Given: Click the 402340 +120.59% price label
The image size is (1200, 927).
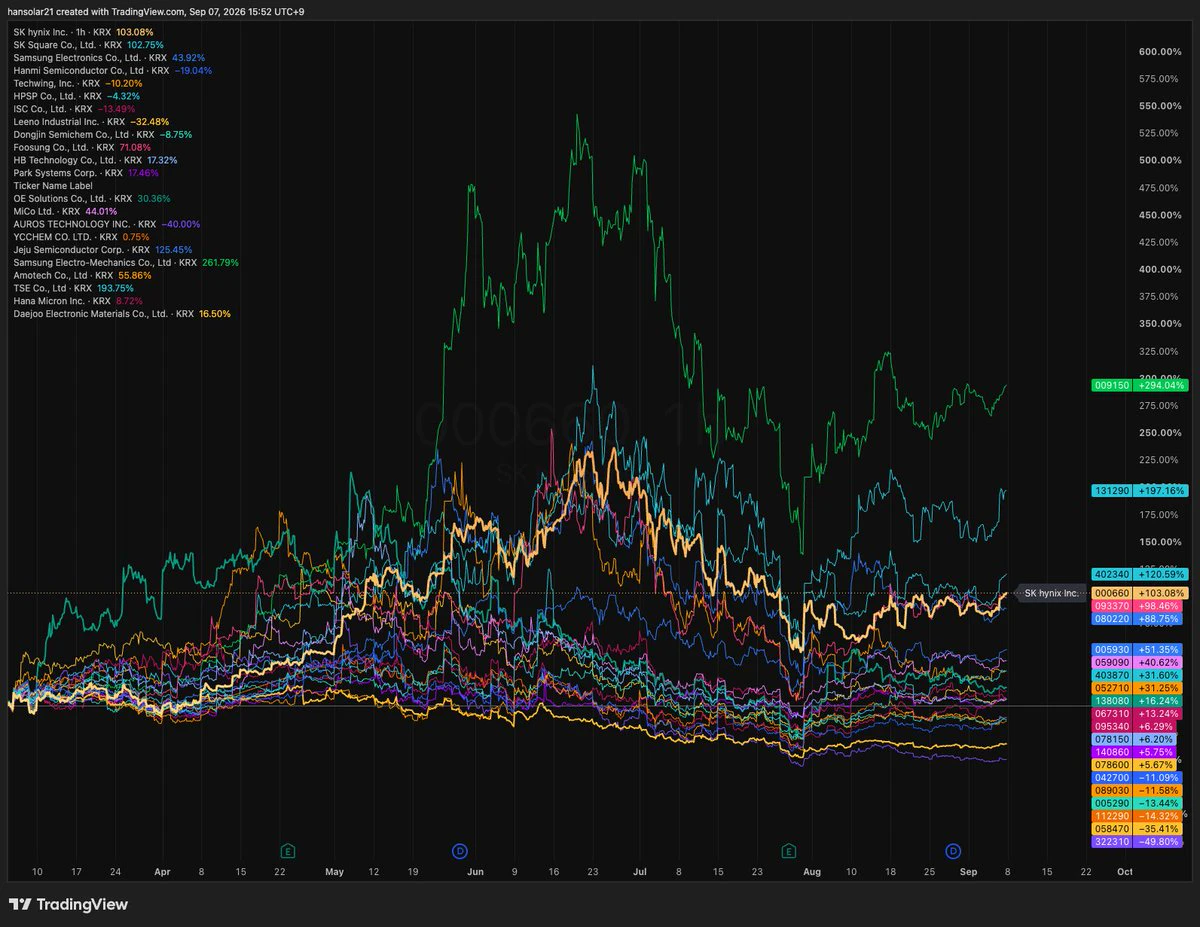Looking at the screenshot, I should (x=1139, y=574).
